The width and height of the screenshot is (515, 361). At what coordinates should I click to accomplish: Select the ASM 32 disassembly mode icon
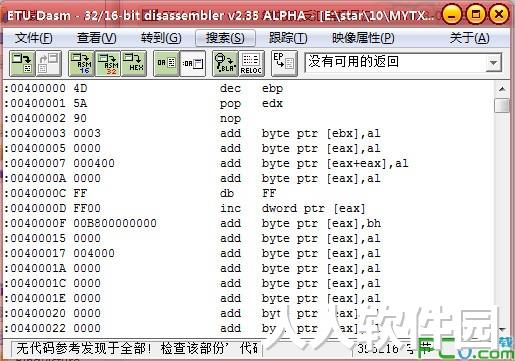[108, 63]
